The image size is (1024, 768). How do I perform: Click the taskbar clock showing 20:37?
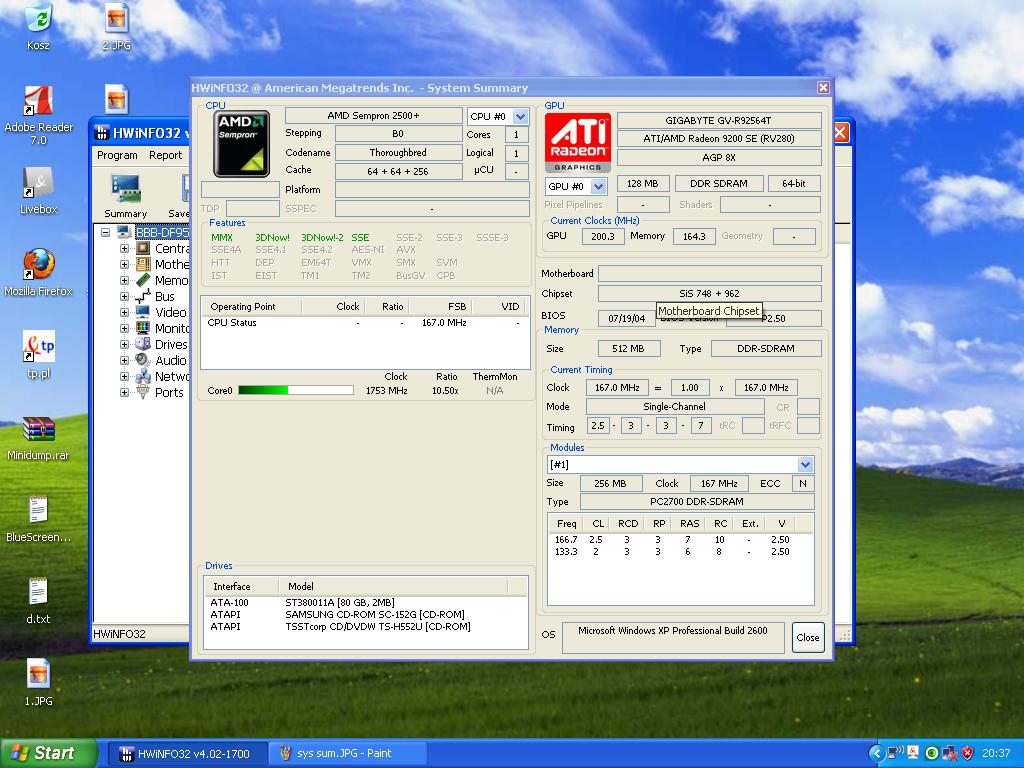996,754
